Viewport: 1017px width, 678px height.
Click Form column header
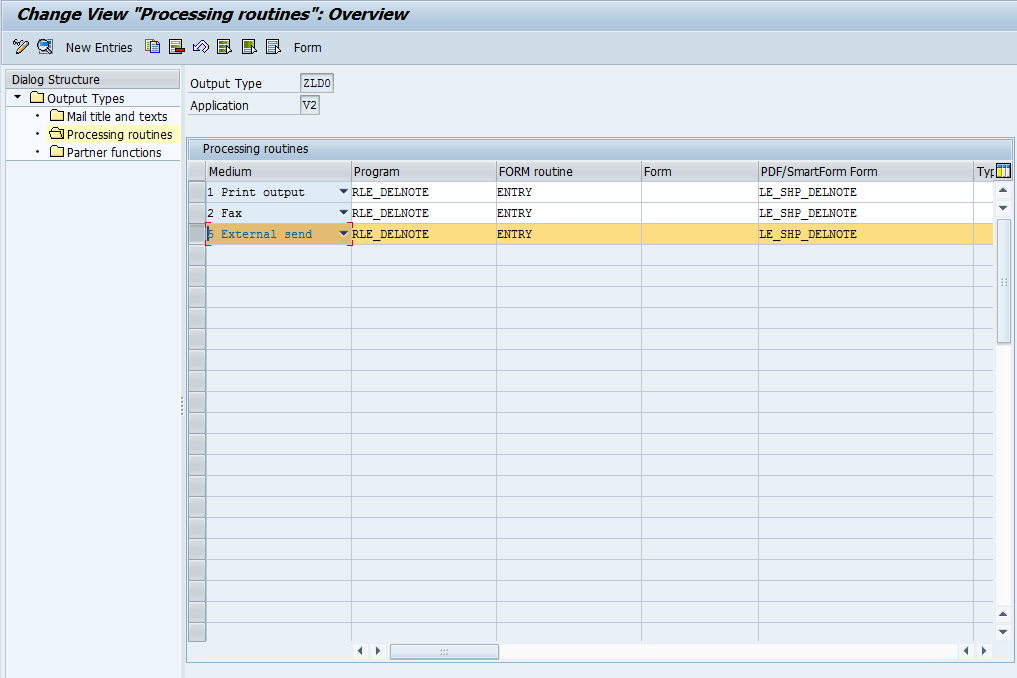point(700,171)
